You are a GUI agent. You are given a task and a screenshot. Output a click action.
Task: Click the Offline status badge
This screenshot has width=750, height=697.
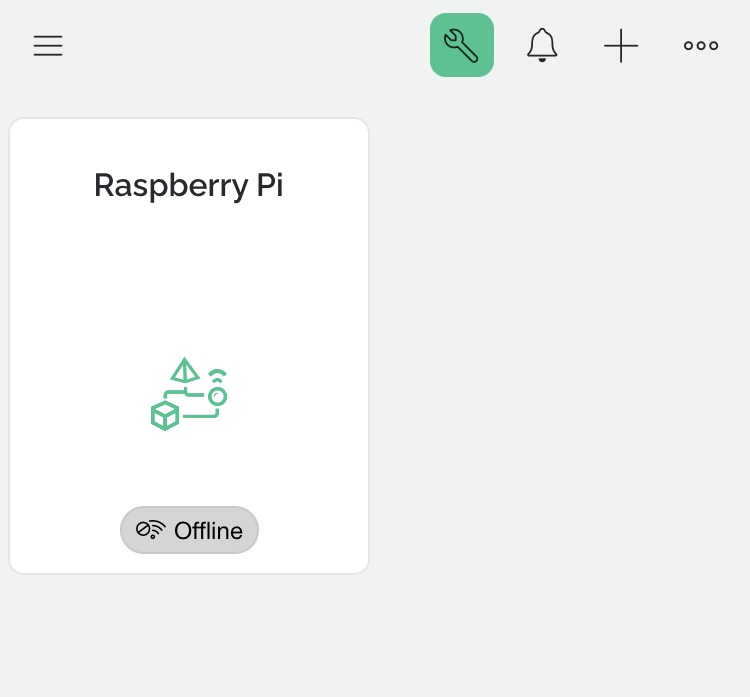pos(189,530)
